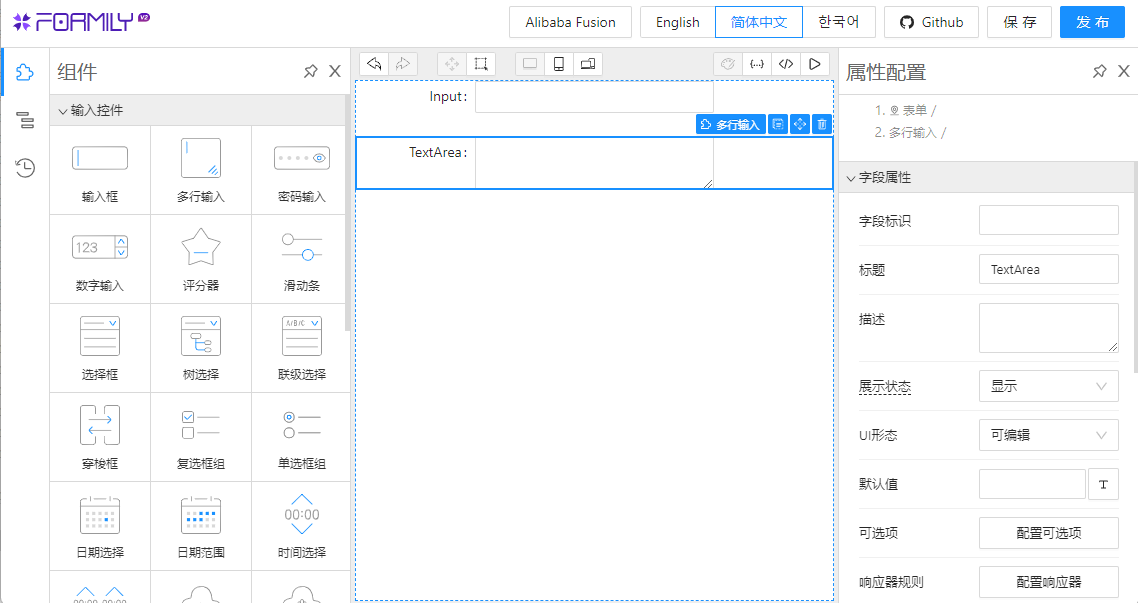Select the 树选择 tree select component
Image resolution: width=1138 pixels, height=603 pixels.
(201, 349)
